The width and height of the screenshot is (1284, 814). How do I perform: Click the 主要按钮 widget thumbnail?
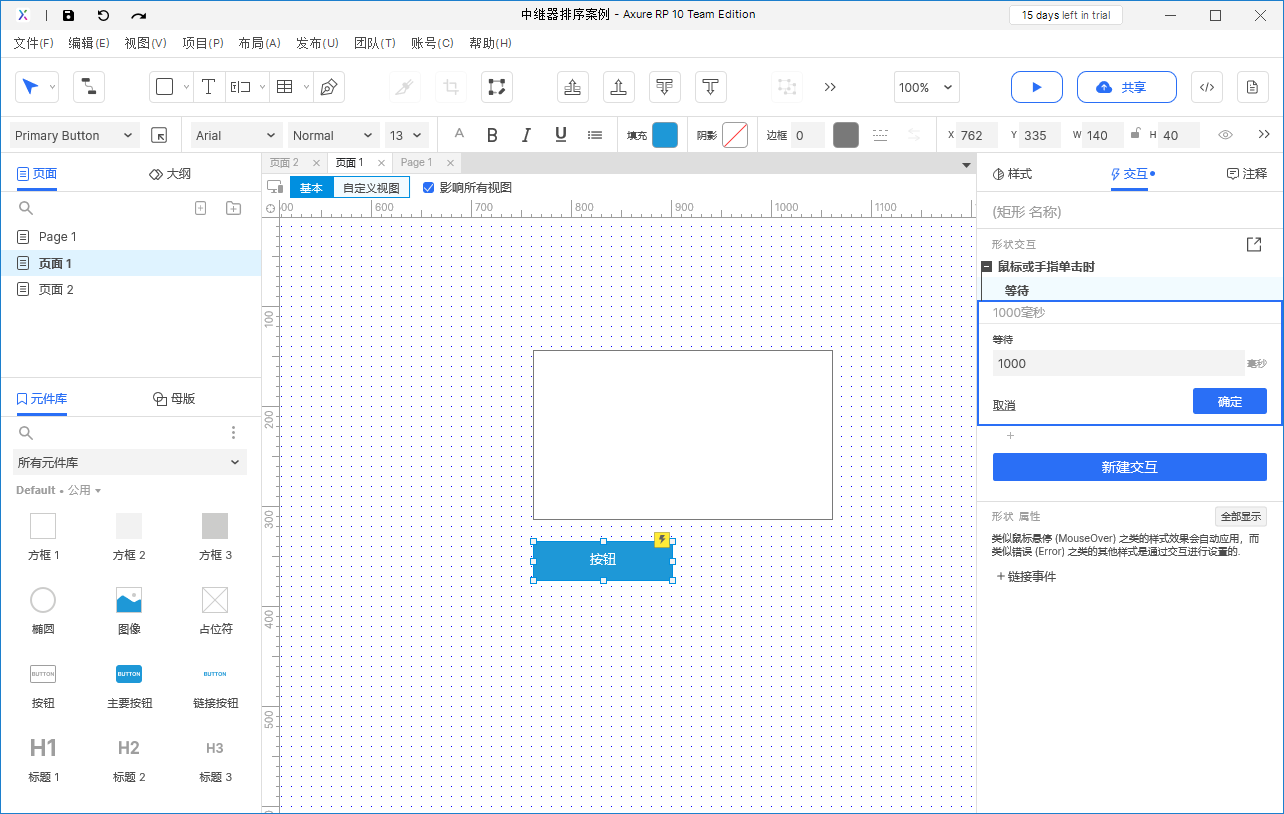coord(129,674)
